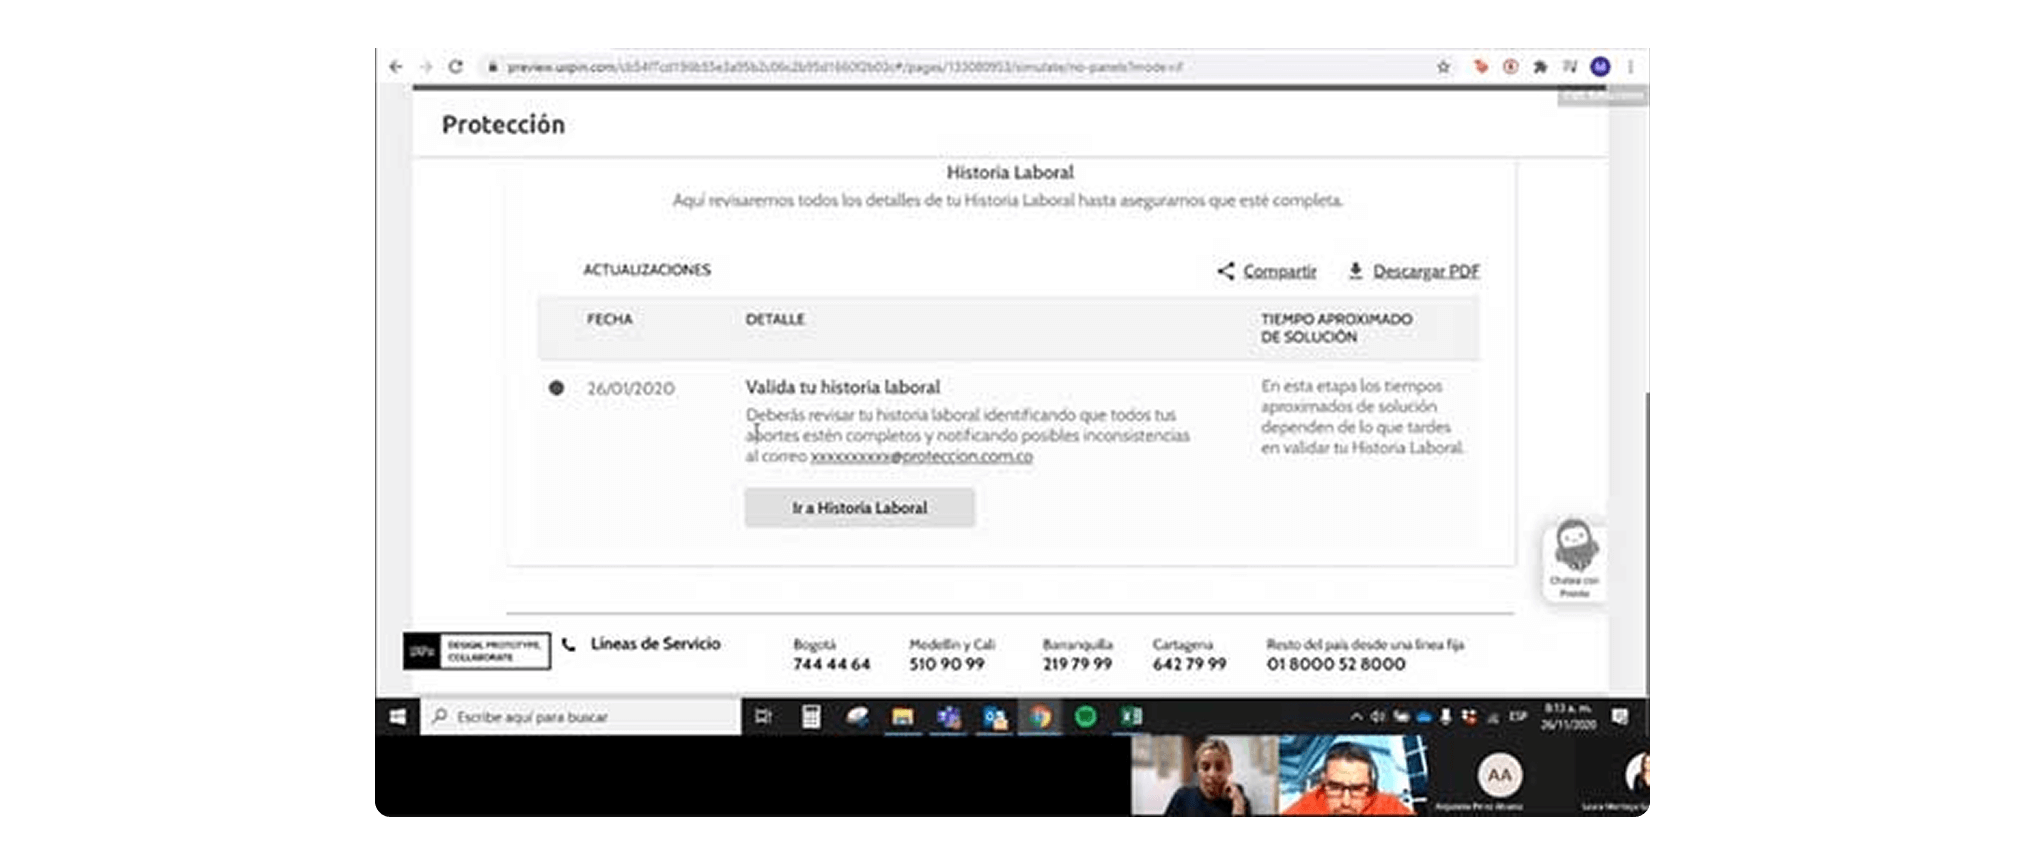Click the Valida tu historia laboral heading
The image size is (2026, 865).
click(x=842, y=387)
